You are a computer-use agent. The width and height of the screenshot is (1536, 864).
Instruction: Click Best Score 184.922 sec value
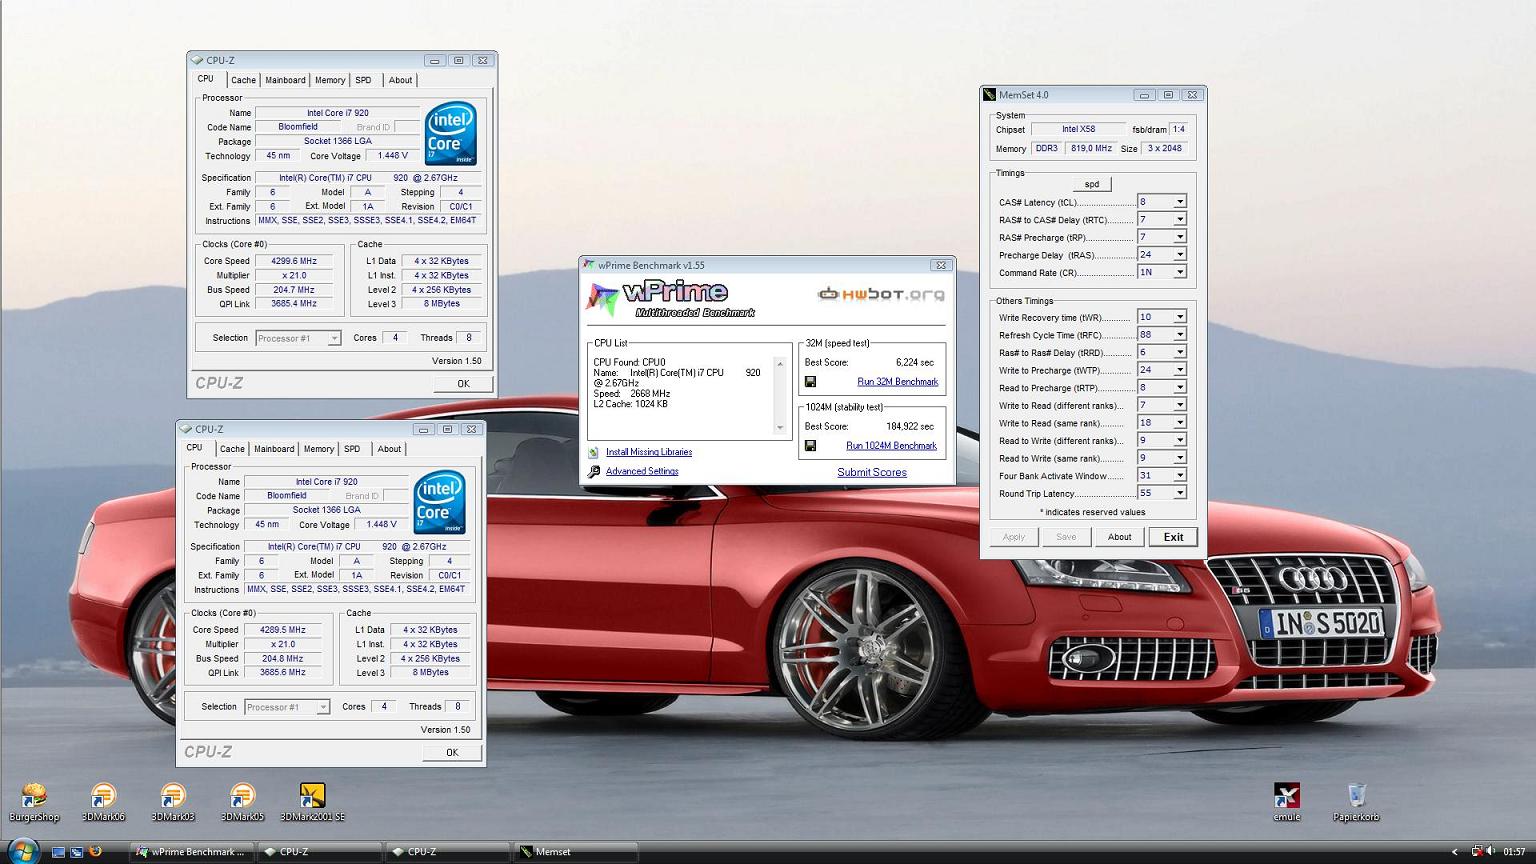click(910, 426)
